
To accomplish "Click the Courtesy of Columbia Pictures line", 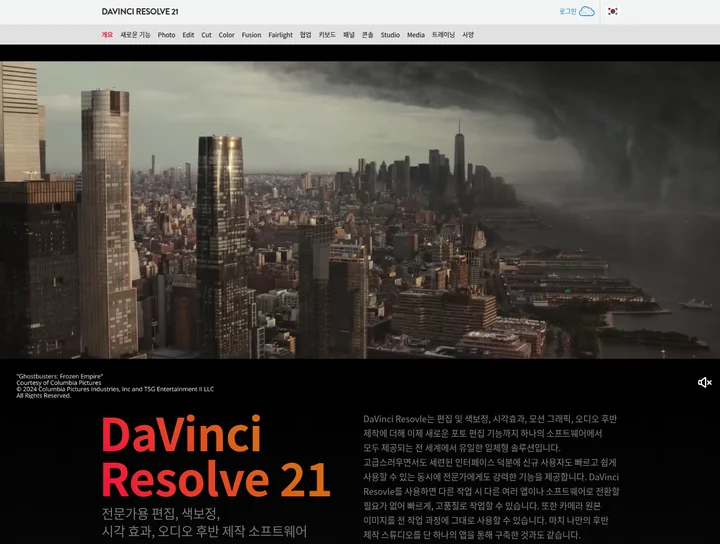I will pyautogui.click(x=59, y=383).
